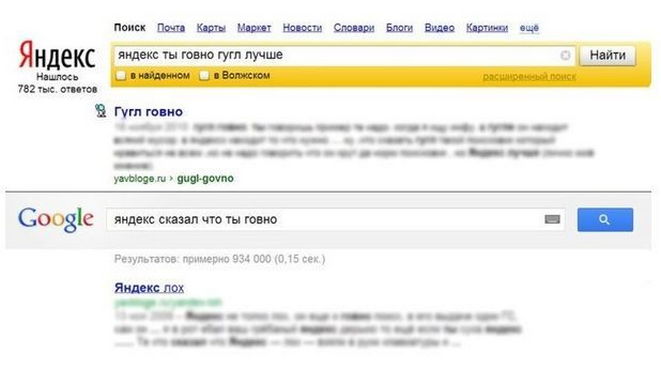Click the Yandex logo
This screenshot has width=661, height=384.
click(57, 55)
